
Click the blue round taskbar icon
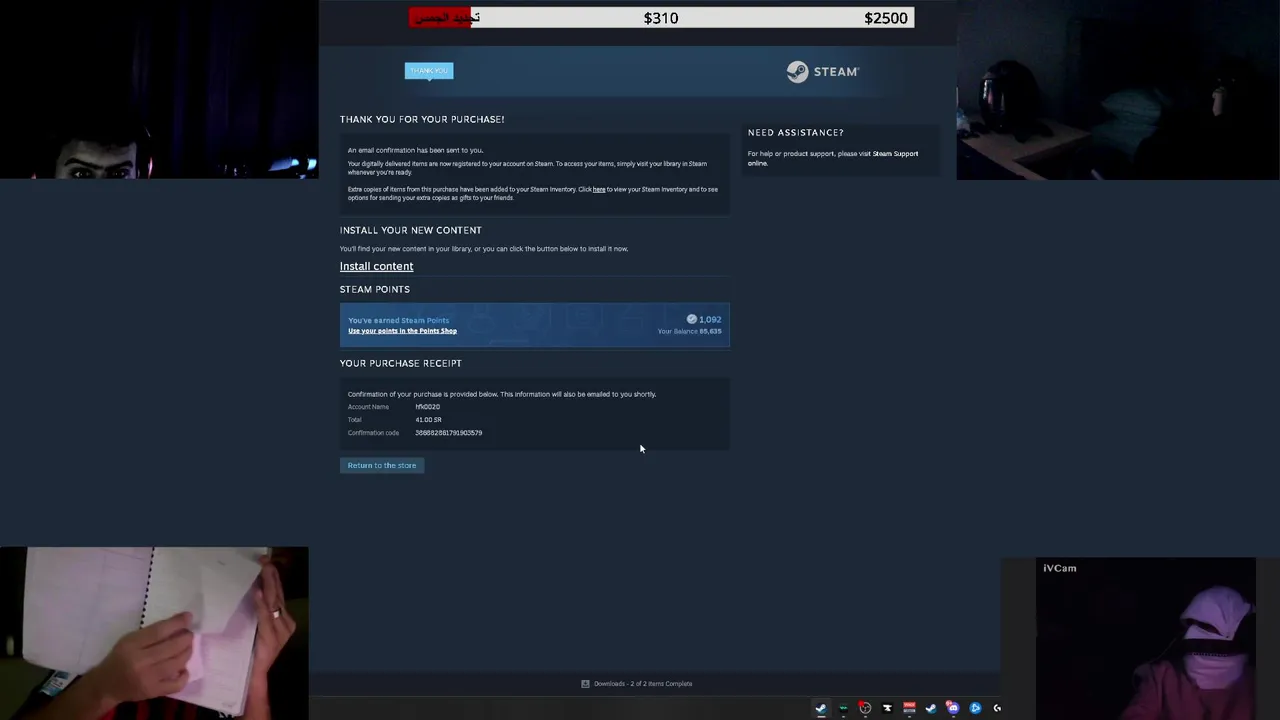(975, 708)
